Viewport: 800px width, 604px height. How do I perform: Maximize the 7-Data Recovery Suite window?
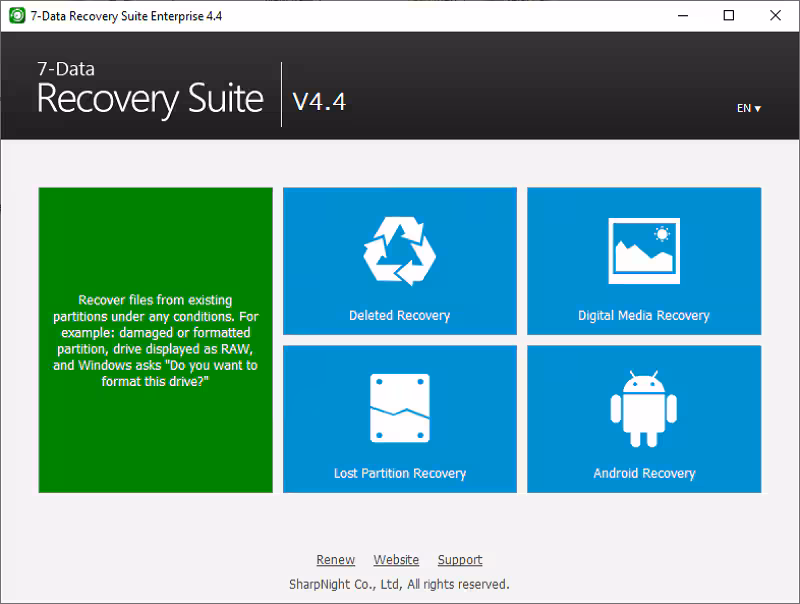coord(729,16)
